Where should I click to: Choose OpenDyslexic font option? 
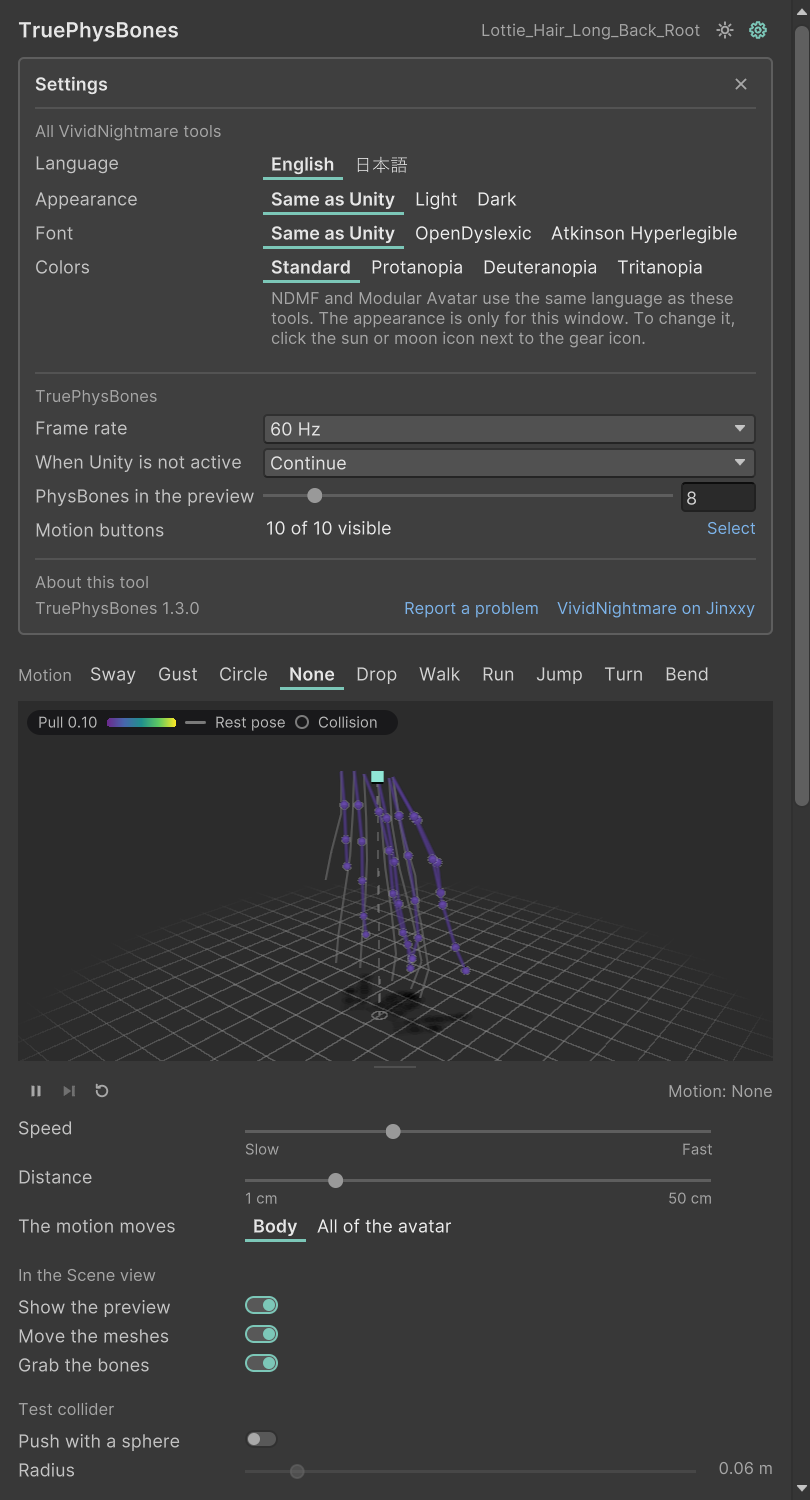click(473, 233)
